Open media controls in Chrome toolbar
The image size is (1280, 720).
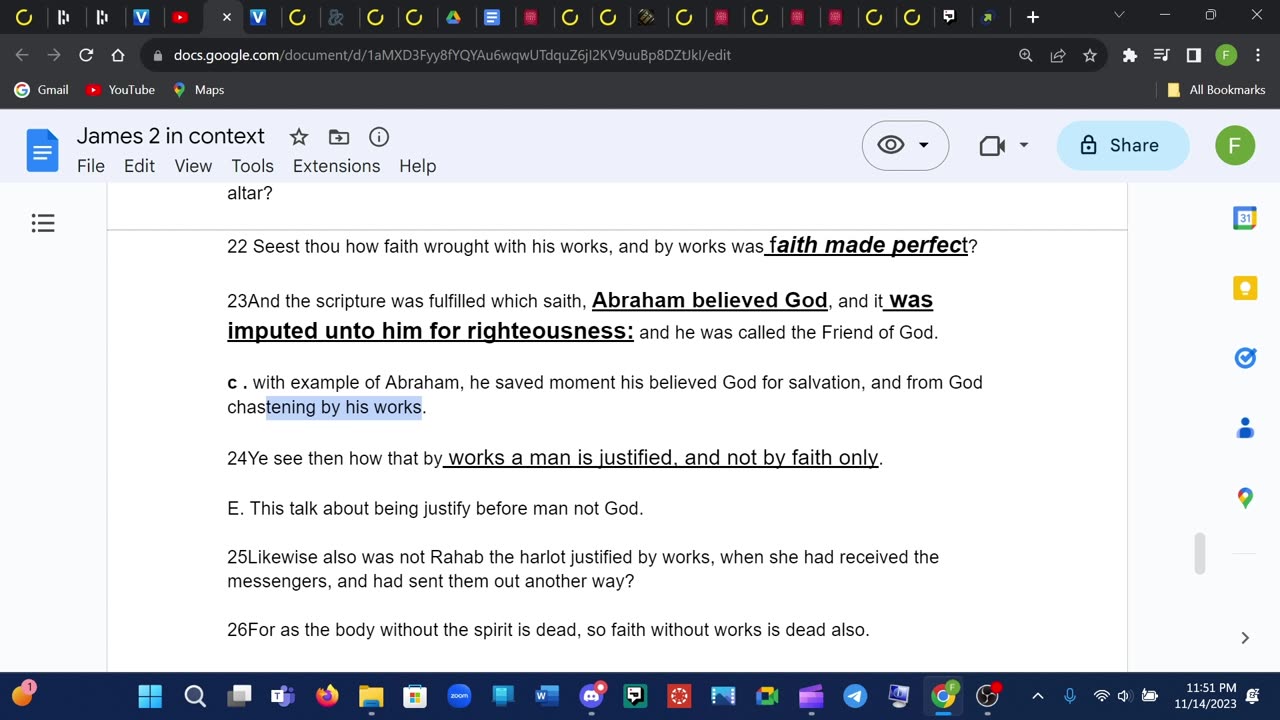[x=1161, y=56]
